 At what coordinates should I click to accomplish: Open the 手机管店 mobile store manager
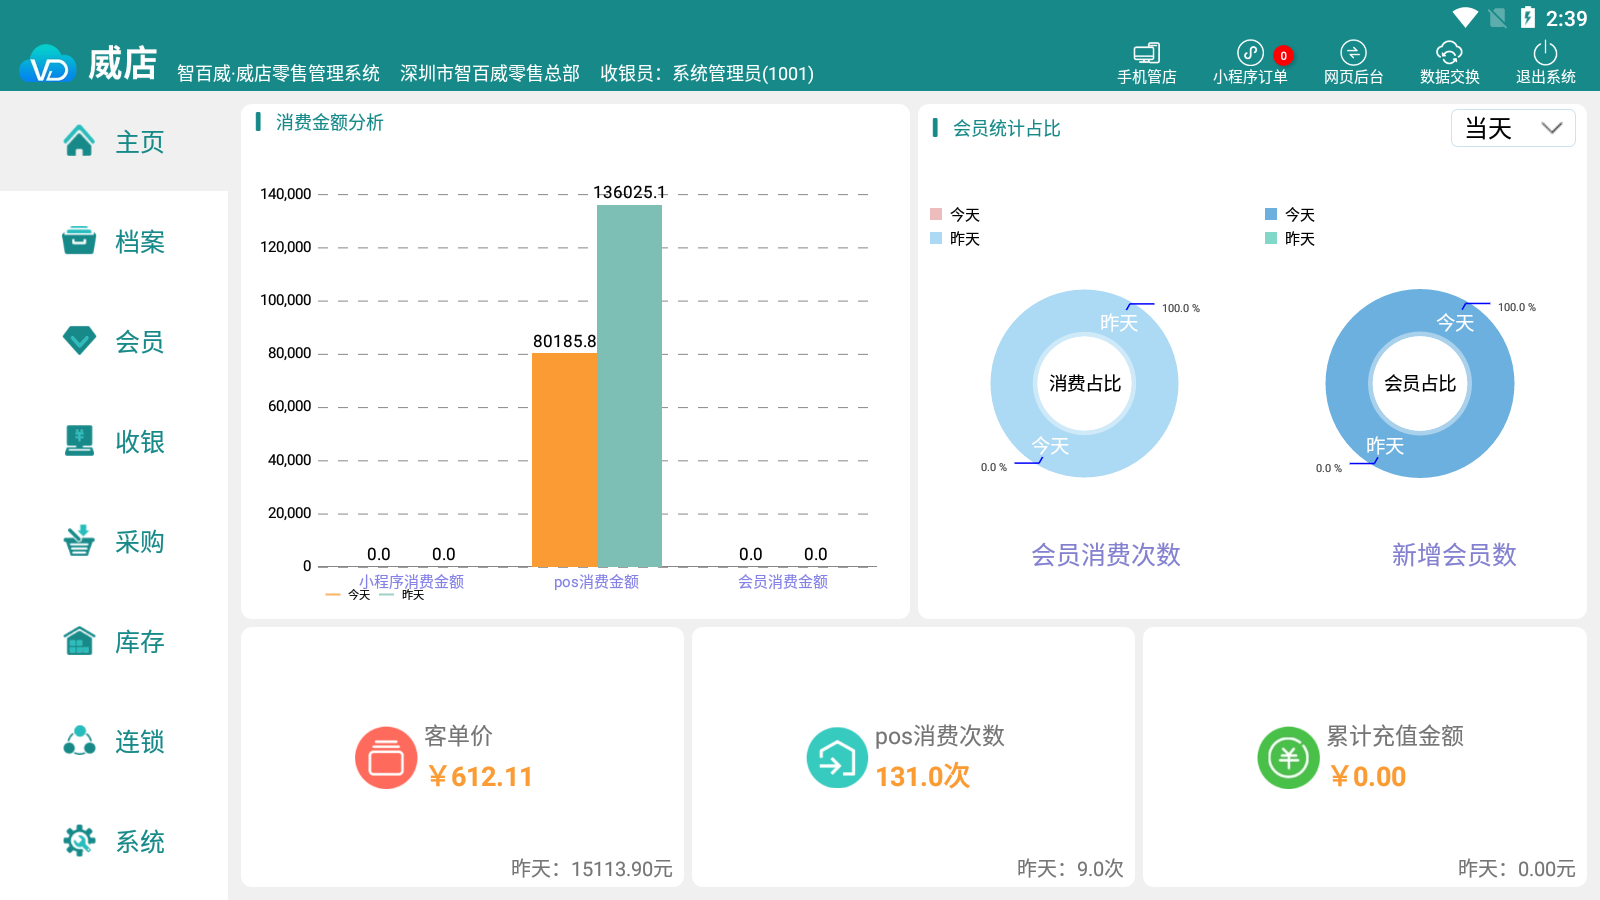pos(1146,62)
